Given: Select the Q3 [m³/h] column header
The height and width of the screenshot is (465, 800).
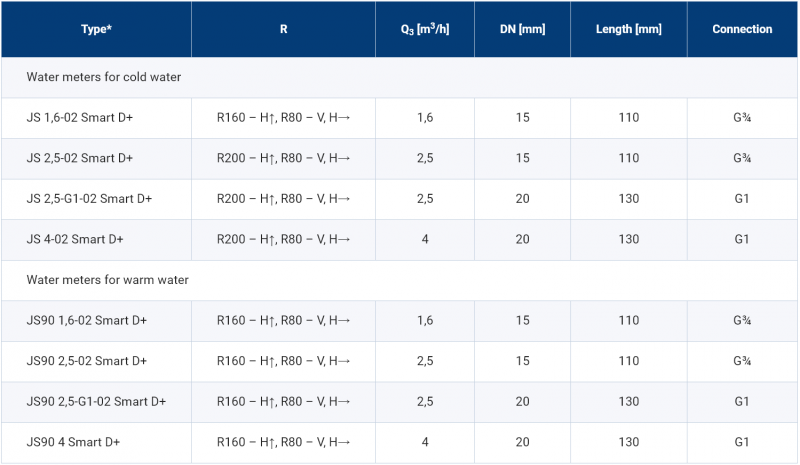Looking at the screenshot, I should (x=425, y=29).
